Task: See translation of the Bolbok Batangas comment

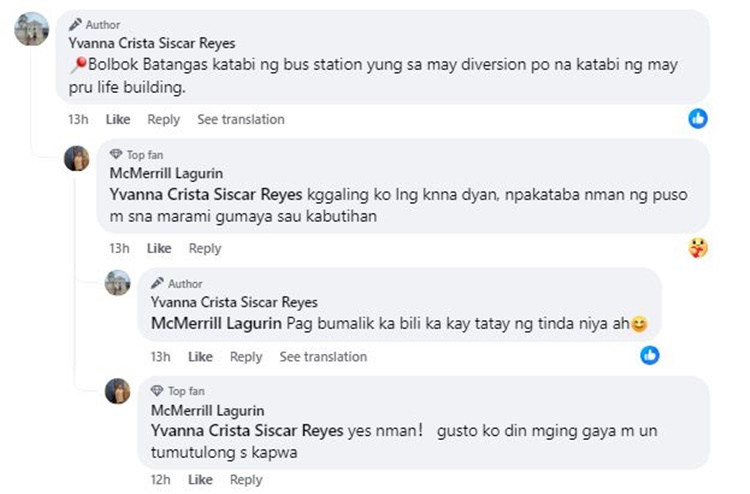Action: pos(240,119)
